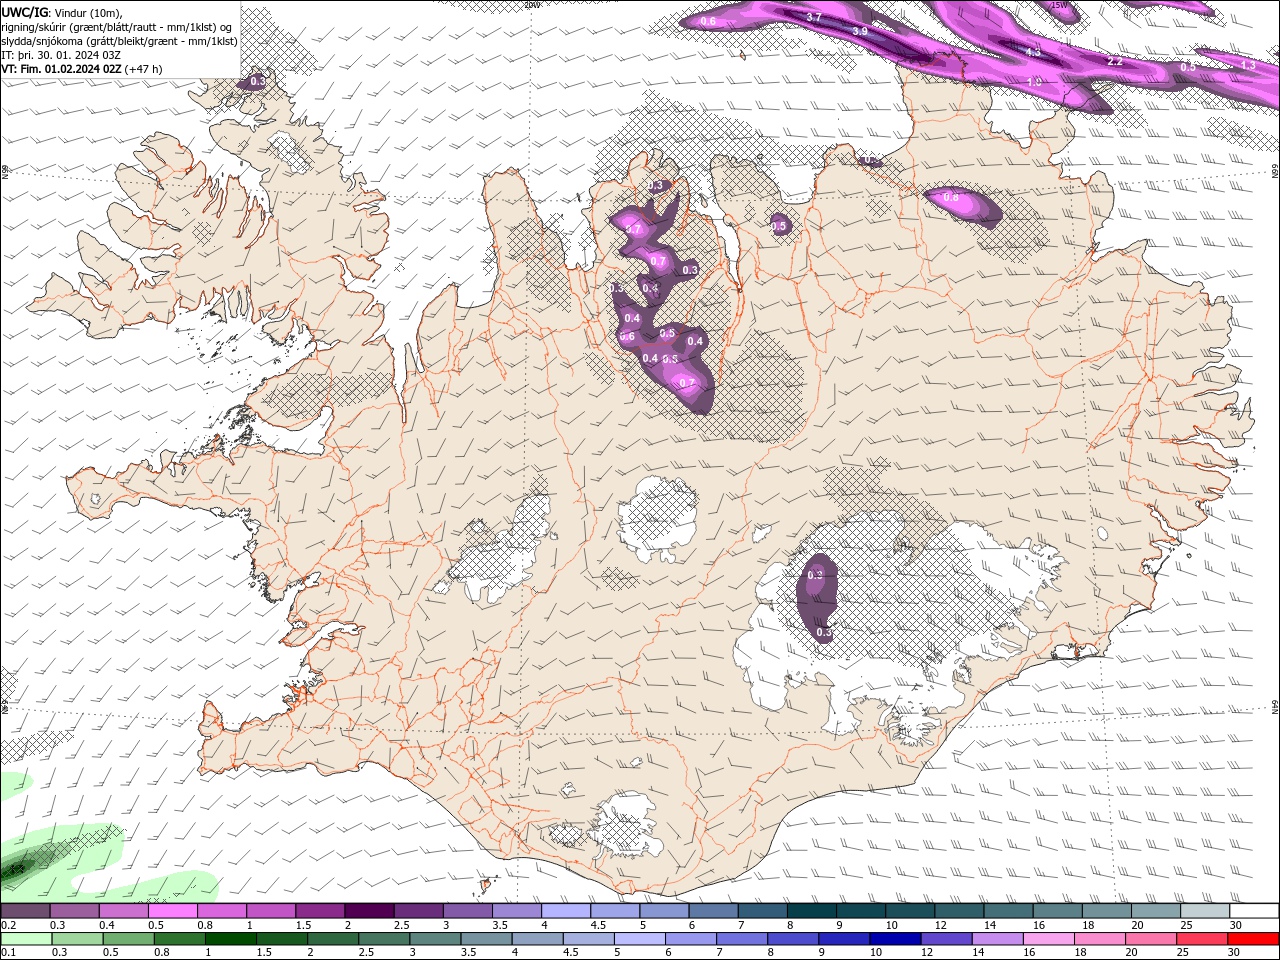Click the magenta 1.5 swatch in upper legend row
The width and height of the screenshot is (1280, 960).
(x=320, y=911)
